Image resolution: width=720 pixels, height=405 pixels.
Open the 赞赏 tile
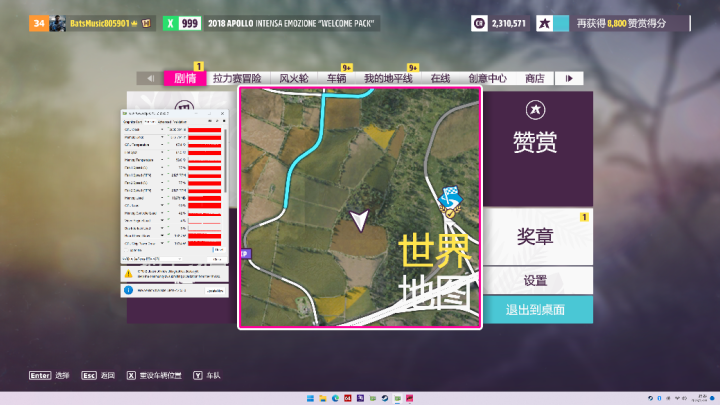point(537,149)
